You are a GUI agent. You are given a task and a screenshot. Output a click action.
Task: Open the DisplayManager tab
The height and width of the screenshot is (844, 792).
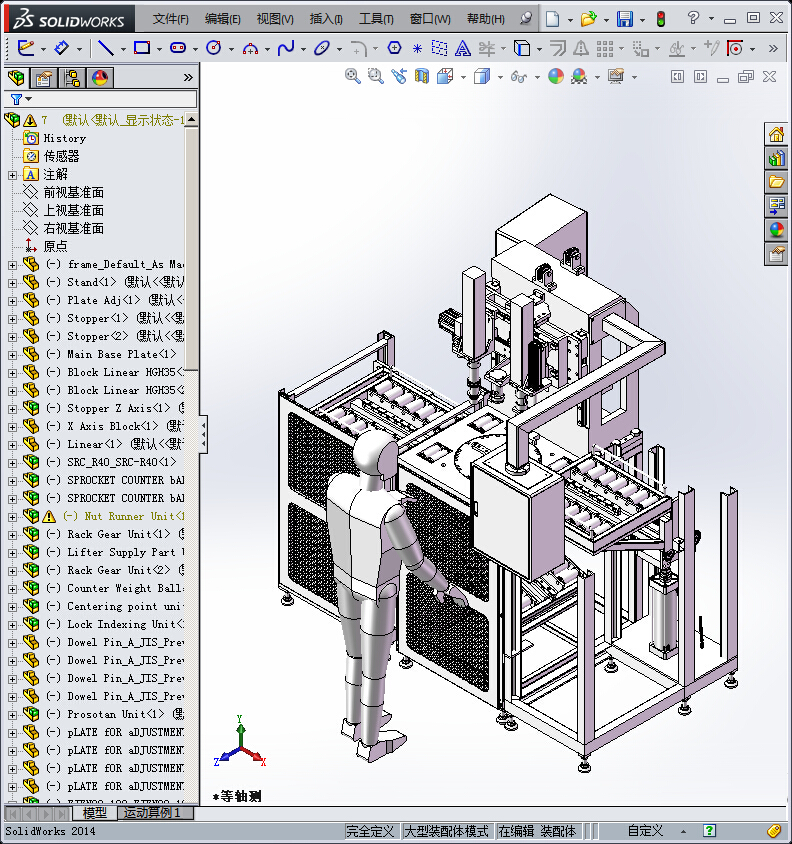[100, 78]
